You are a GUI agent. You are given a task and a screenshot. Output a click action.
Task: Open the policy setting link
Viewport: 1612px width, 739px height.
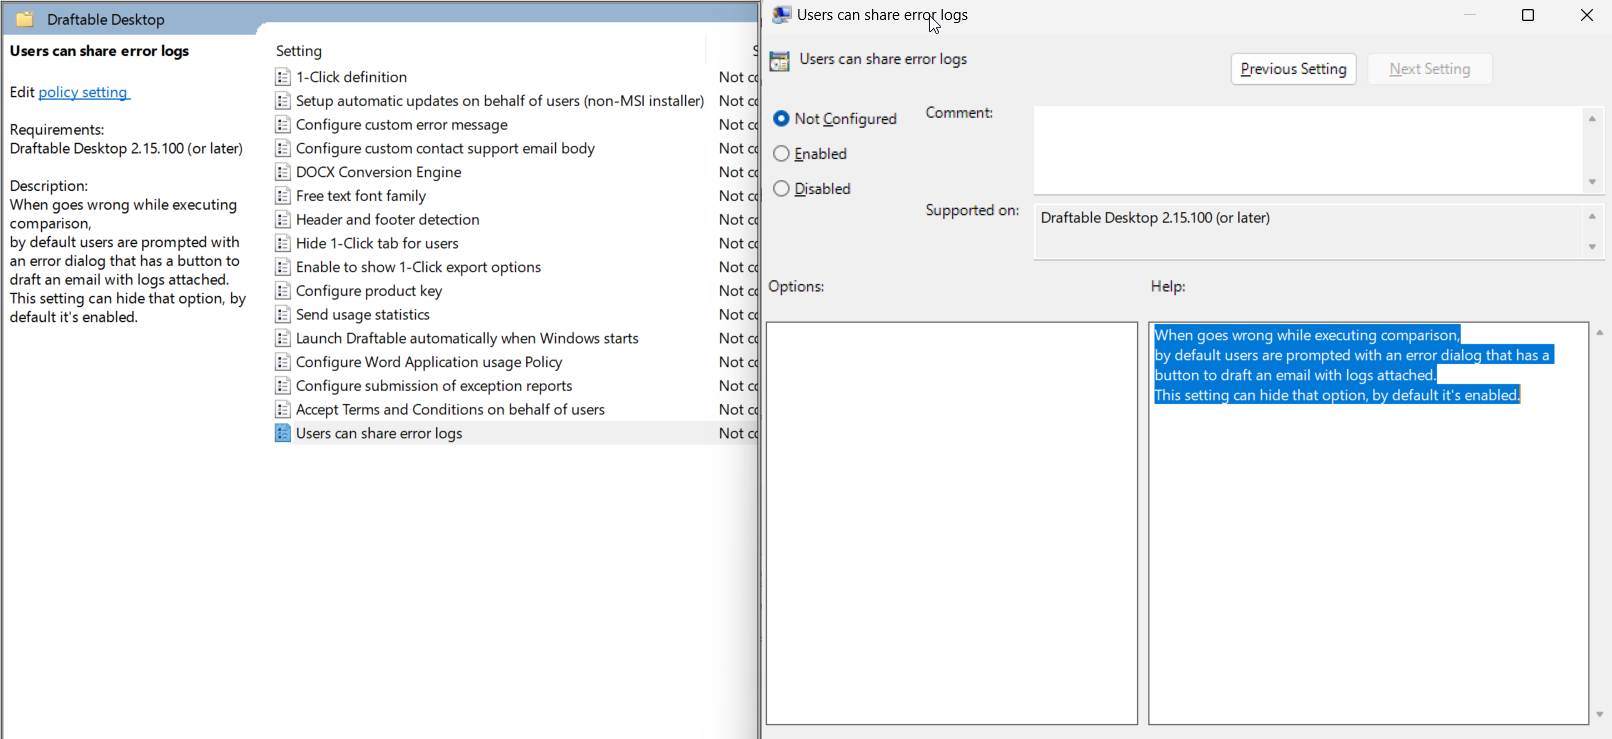pyautogui.click(x=83, y=92)
